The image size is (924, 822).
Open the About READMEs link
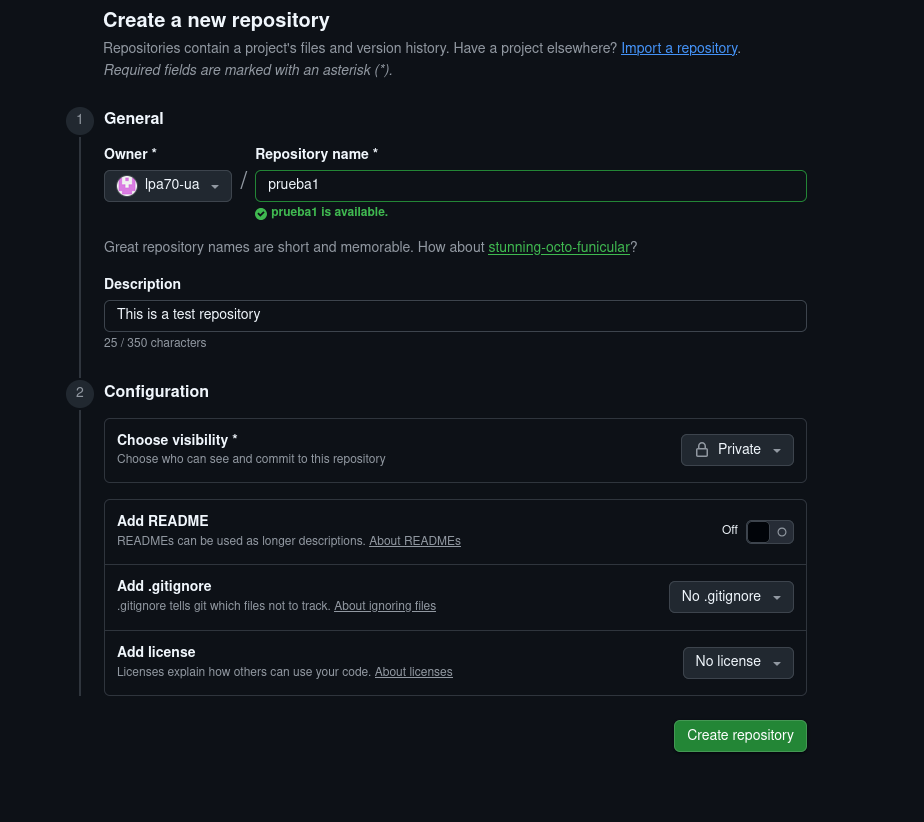tap(414, 541)
